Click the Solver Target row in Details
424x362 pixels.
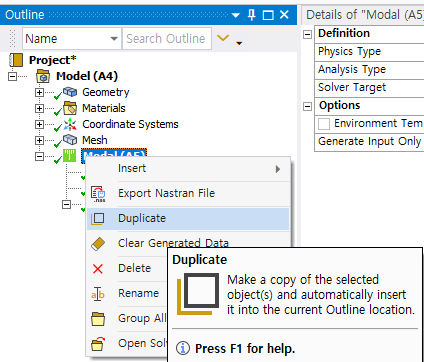tap(369, 88)
